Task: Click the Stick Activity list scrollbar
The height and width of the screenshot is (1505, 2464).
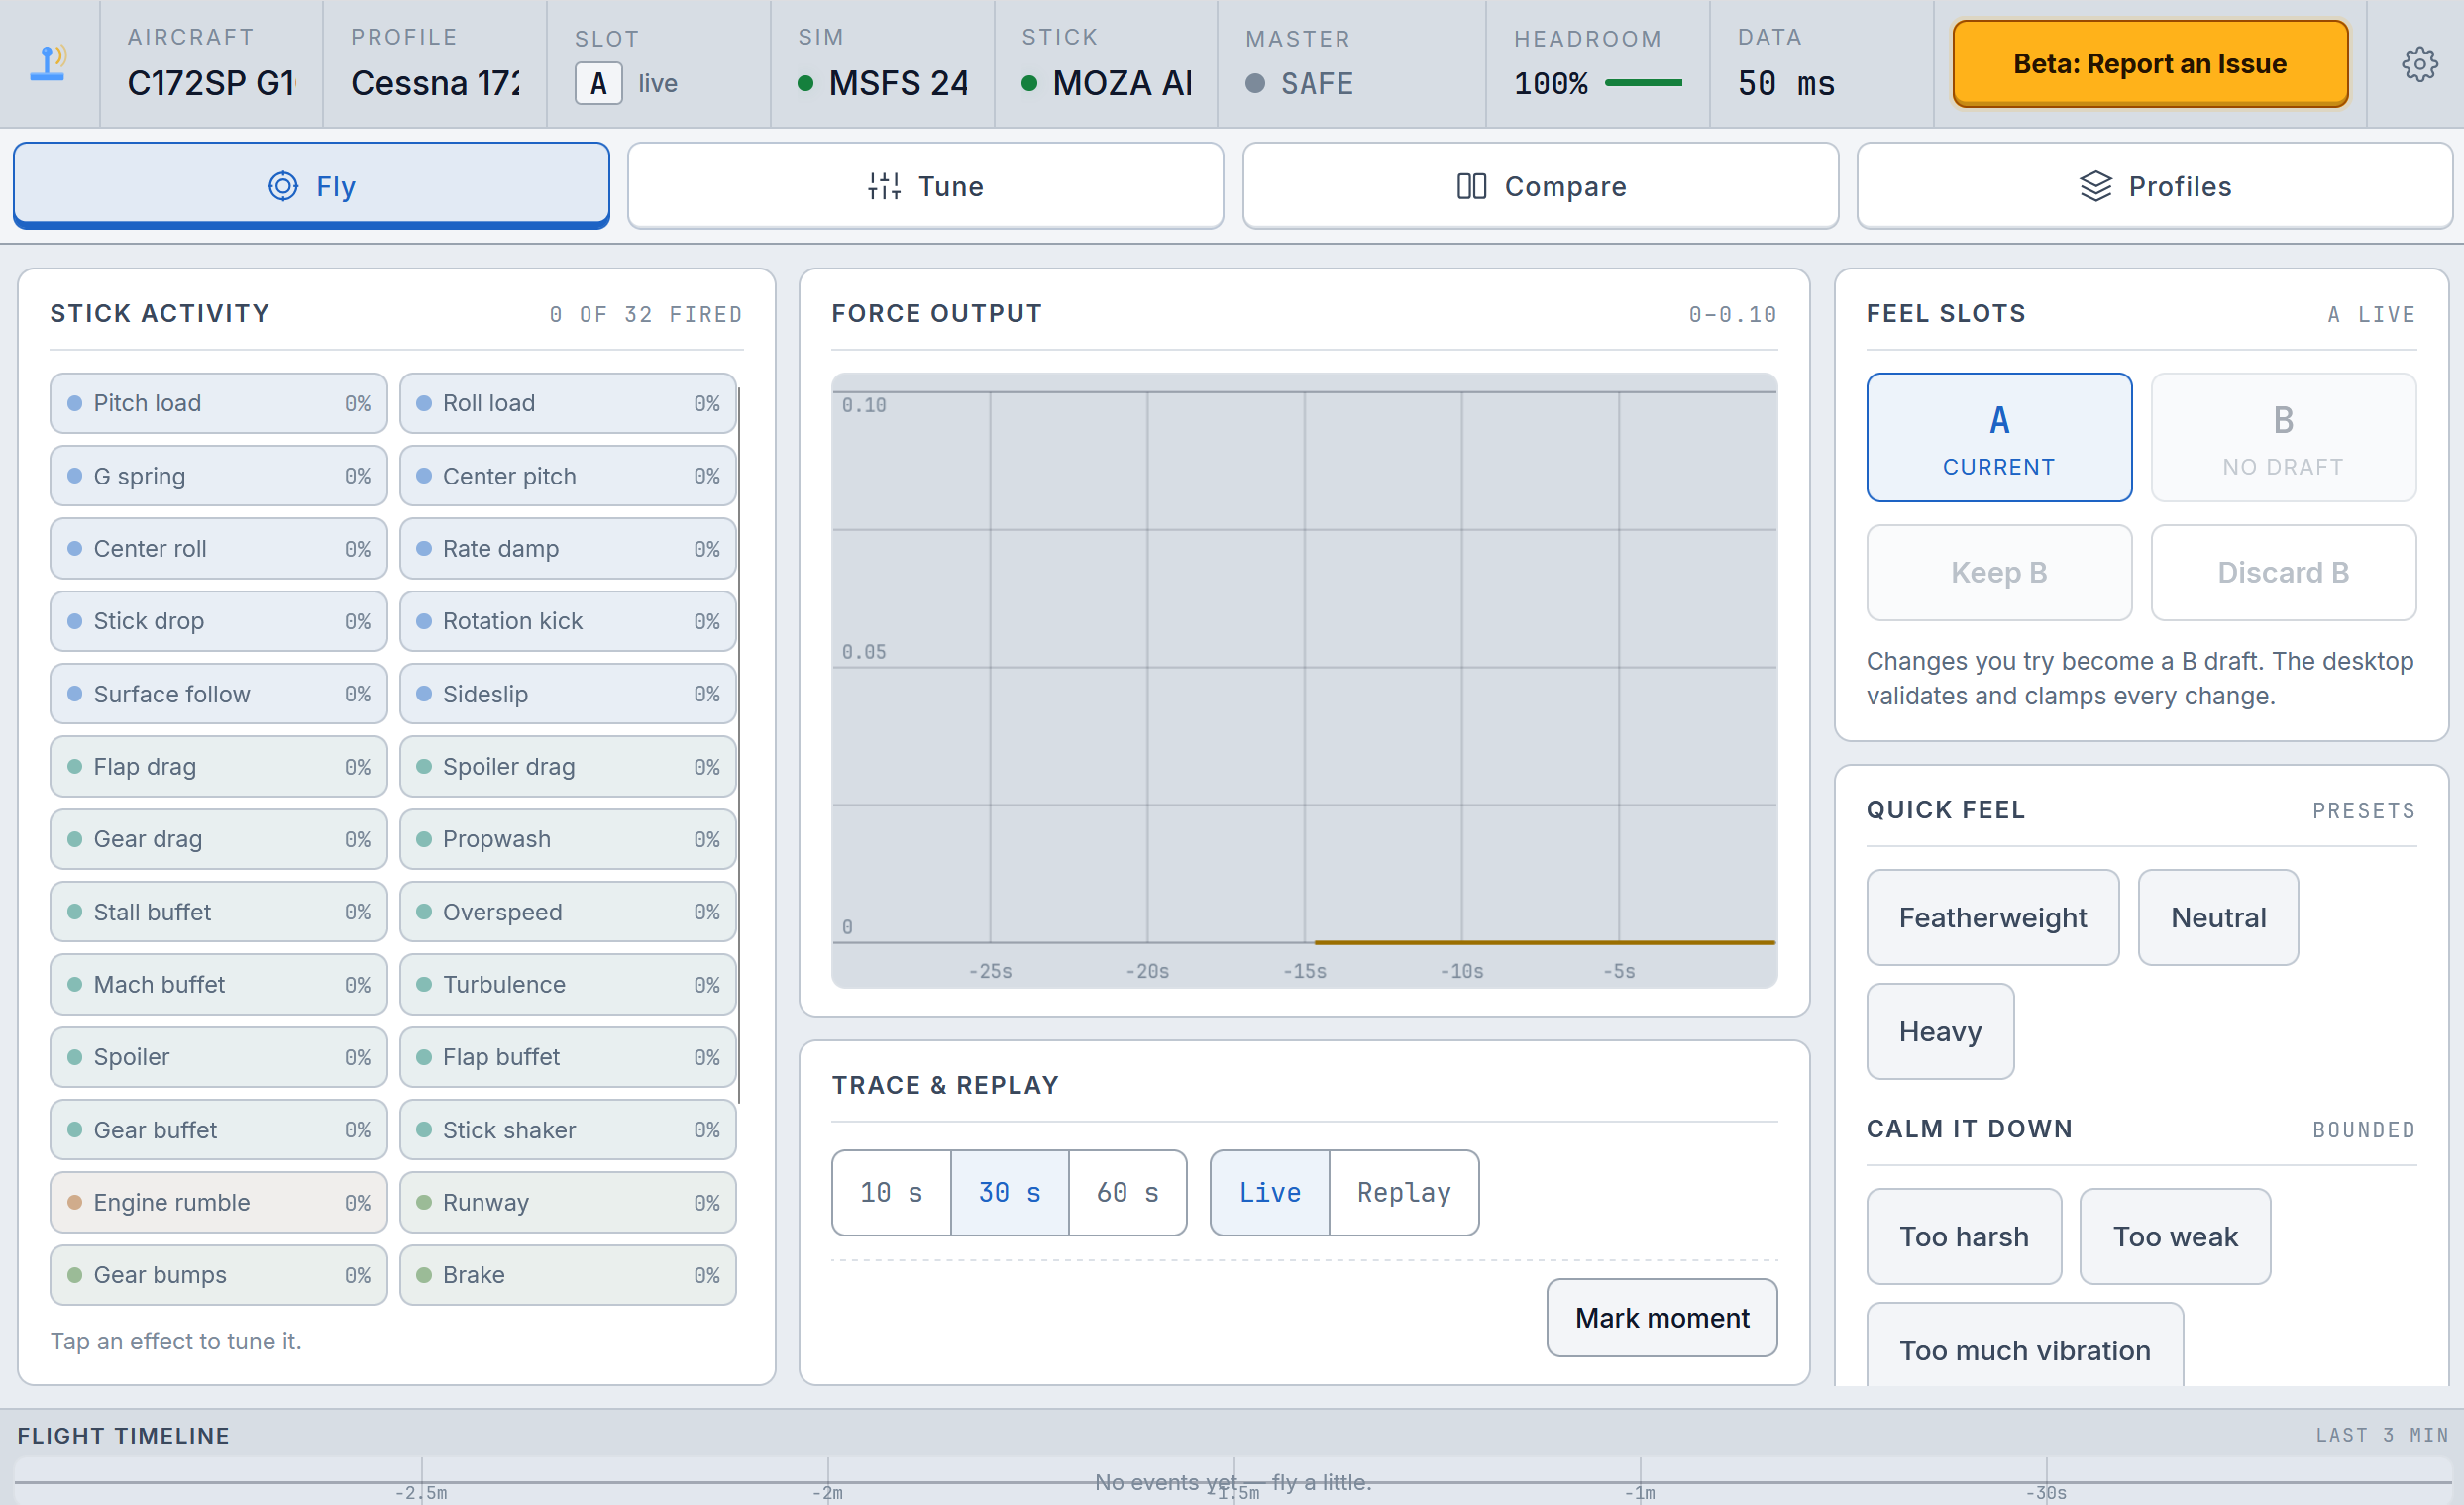Action: coord(739,745)
